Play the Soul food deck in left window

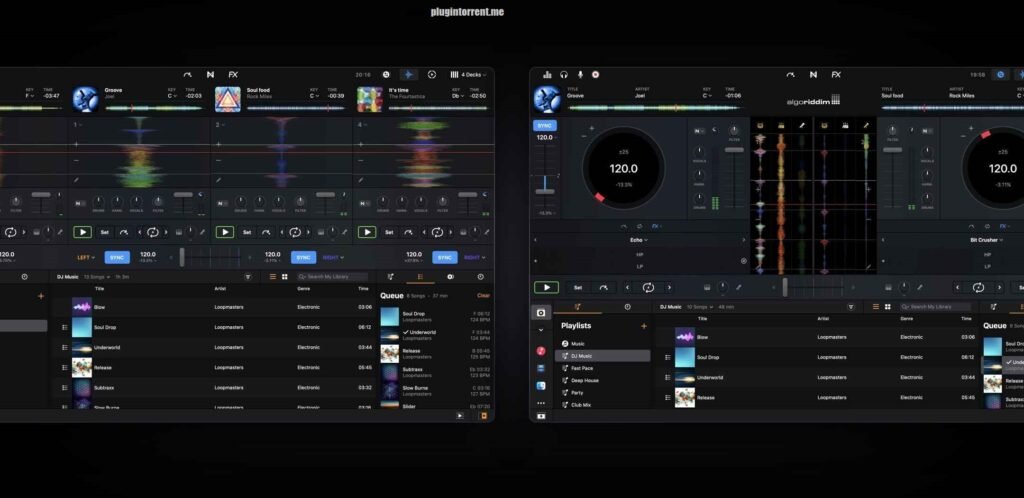pyautogui.click(x=225, y=232)
